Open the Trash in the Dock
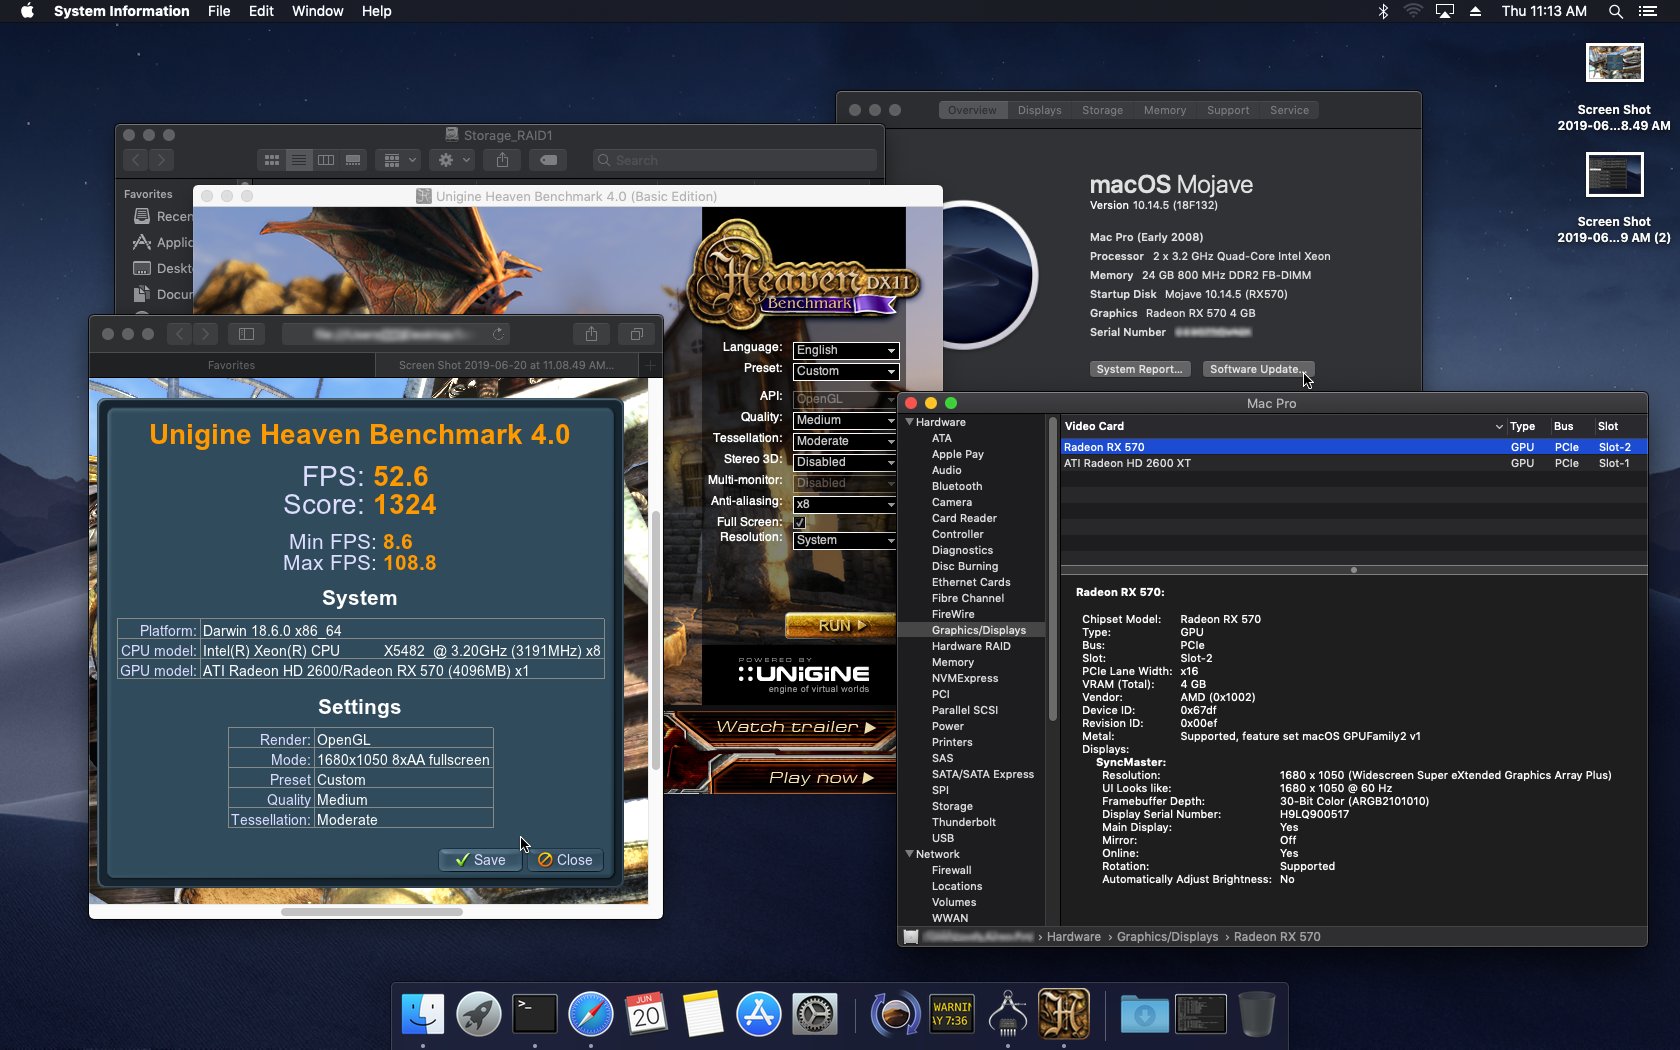1680x1050 pixels. 1256,1015
